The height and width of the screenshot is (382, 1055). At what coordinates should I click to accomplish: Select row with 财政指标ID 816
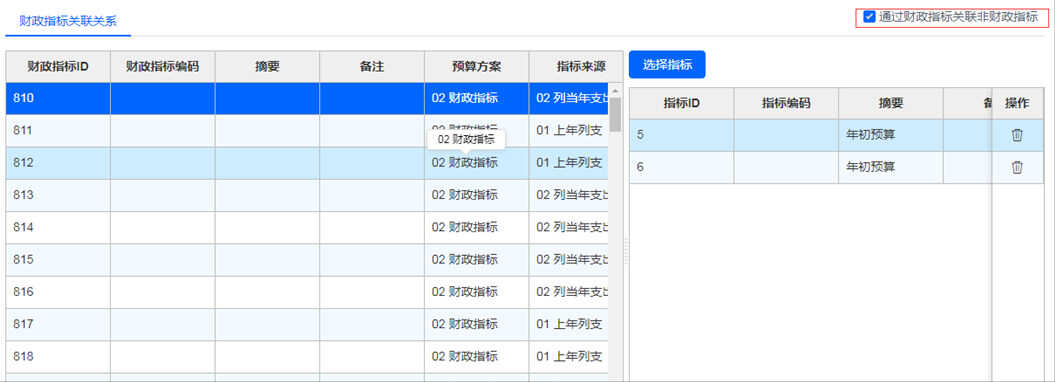(x=307, y=292)
